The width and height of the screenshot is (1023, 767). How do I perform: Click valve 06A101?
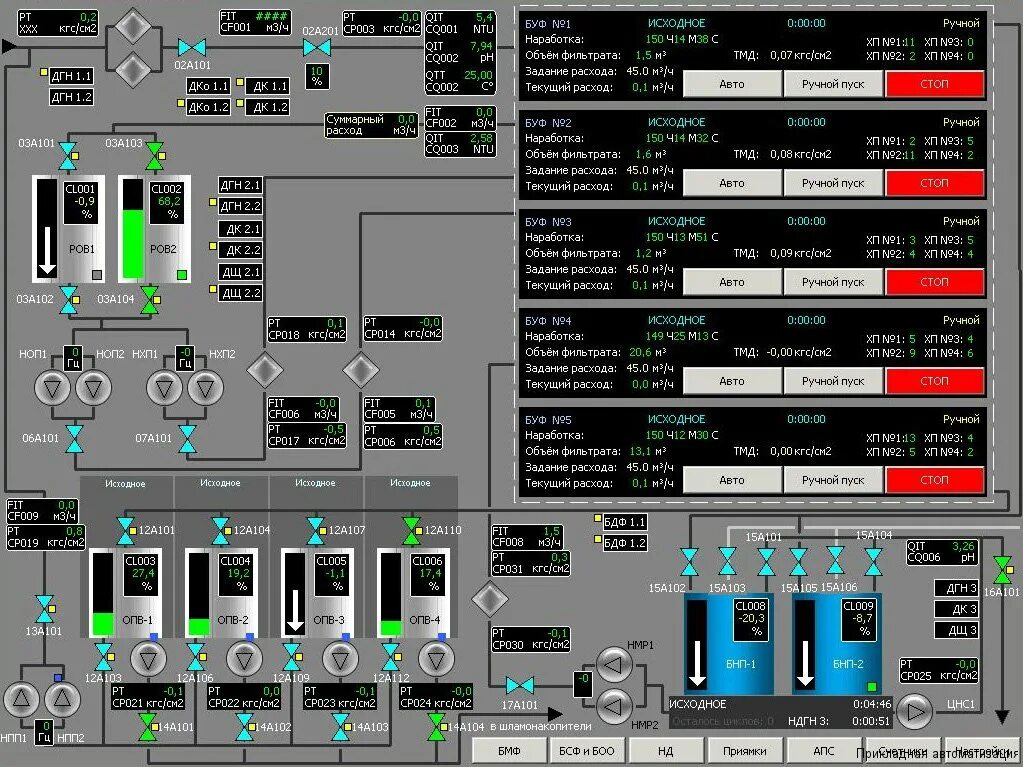click(75, 439)
